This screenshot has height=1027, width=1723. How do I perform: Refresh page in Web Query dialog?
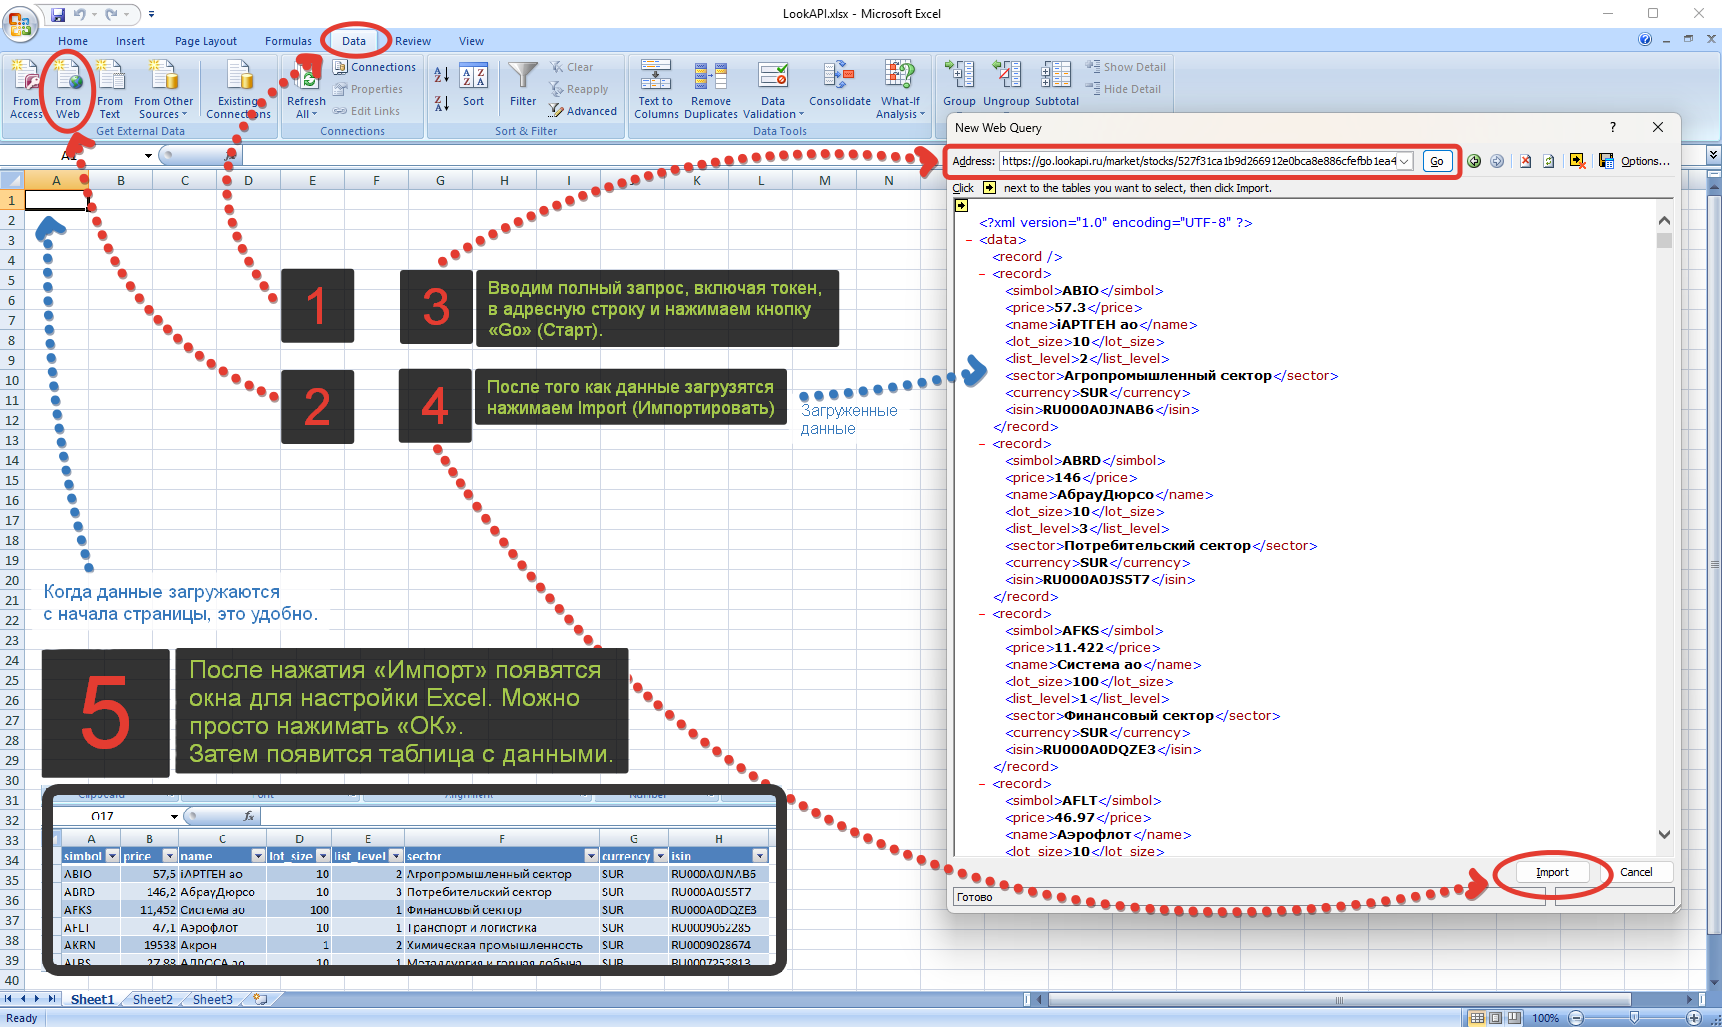[x=1549, y=161]
